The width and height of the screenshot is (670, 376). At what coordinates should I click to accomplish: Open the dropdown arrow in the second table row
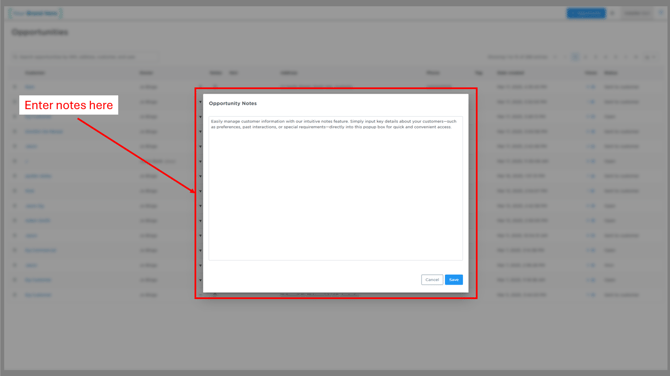pyautogui.click(x=200, y=102)
